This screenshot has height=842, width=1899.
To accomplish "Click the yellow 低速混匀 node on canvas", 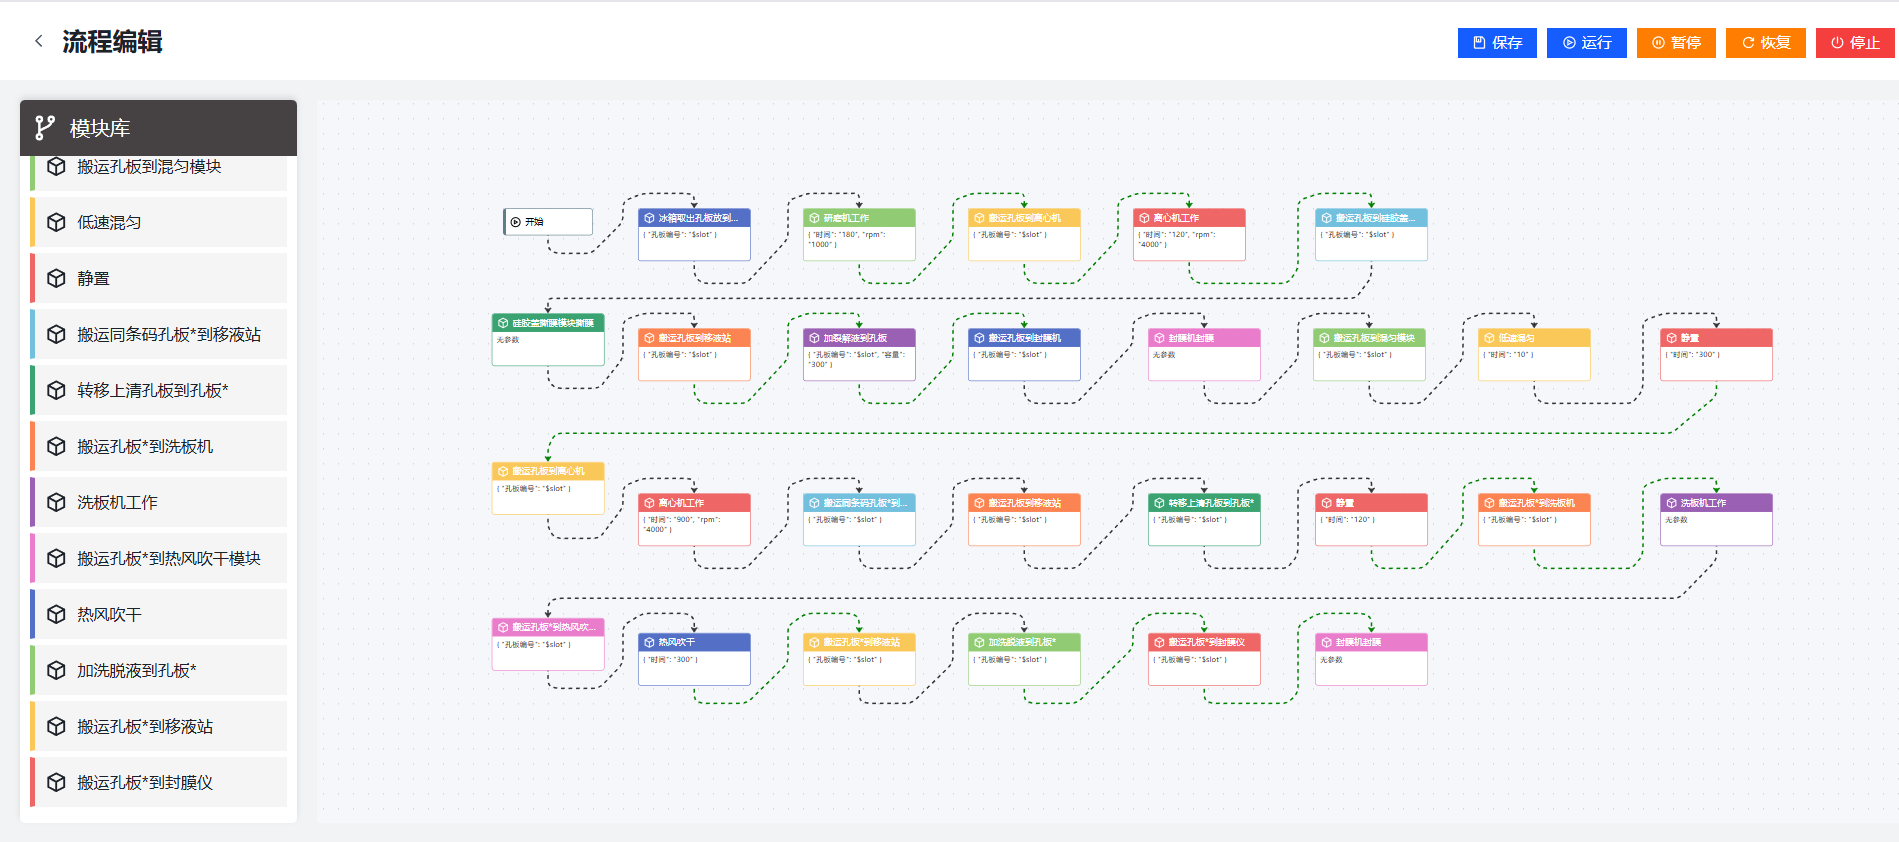I will pos(1534,354).
